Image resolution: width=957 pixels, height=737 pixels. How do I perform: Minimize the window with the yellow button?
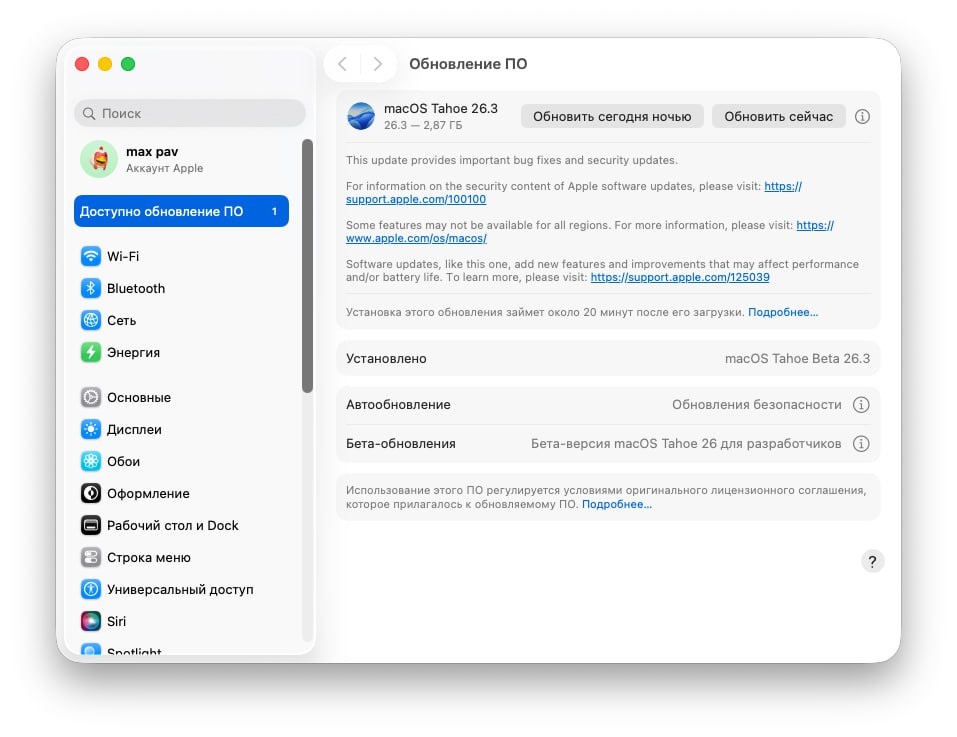pyautogui.click(x=105, y=64)
